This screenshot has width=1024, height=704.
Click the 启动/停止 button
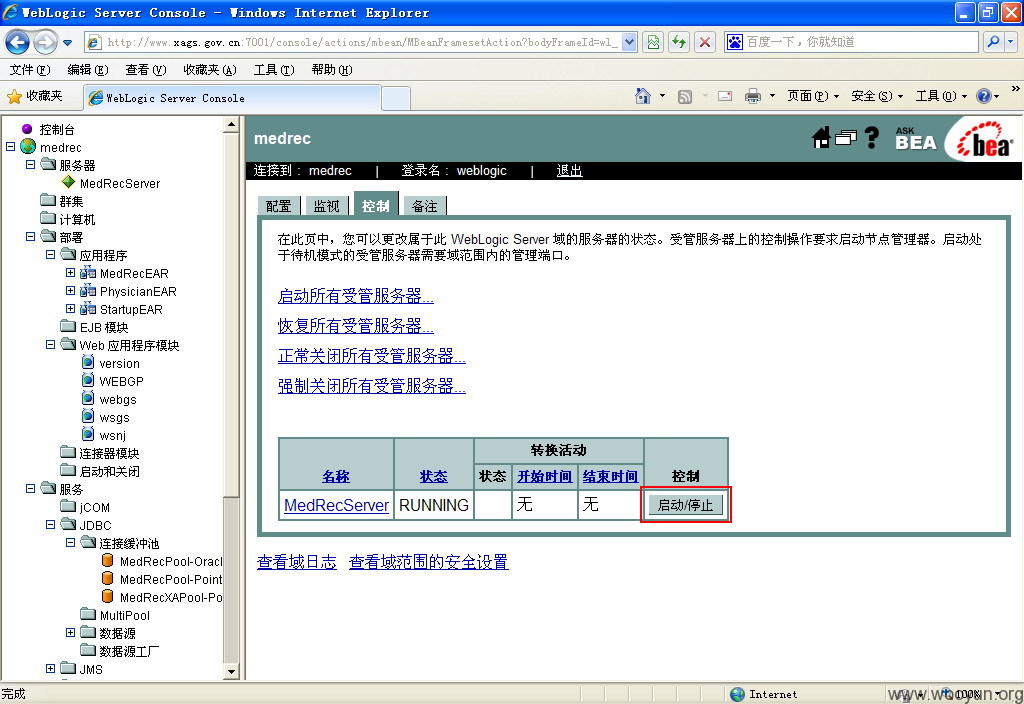coord(686,505)
